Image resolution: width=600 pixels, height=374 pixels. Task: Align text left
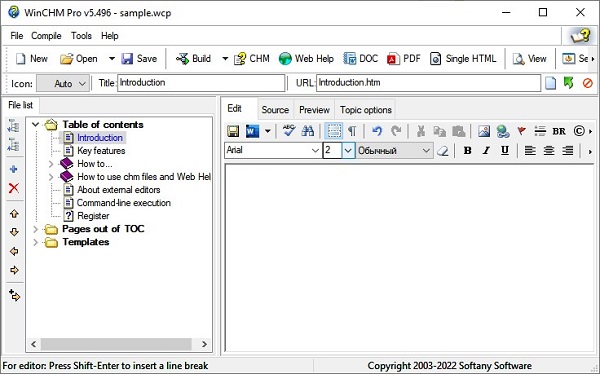(530, 151)
